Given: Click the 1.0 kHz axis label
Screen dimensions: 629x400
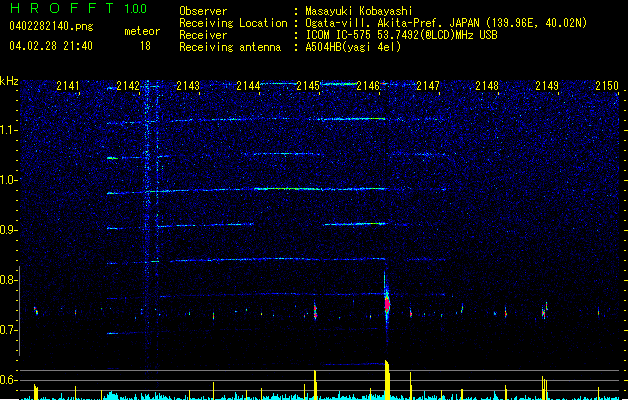Looking at the screenshot, I should [9, 180].
